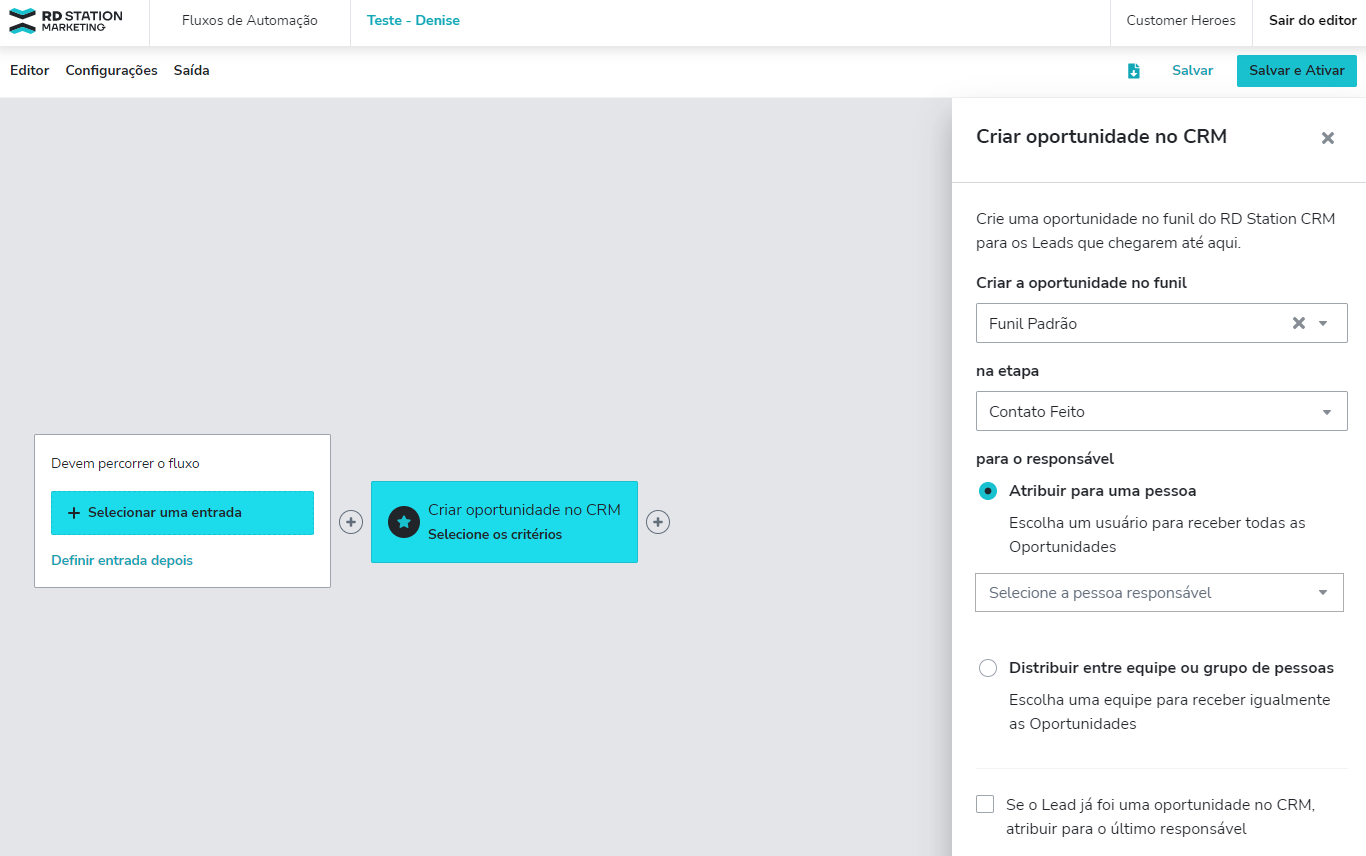Click 'Sair do editor' to exit

pos(1312,21)
